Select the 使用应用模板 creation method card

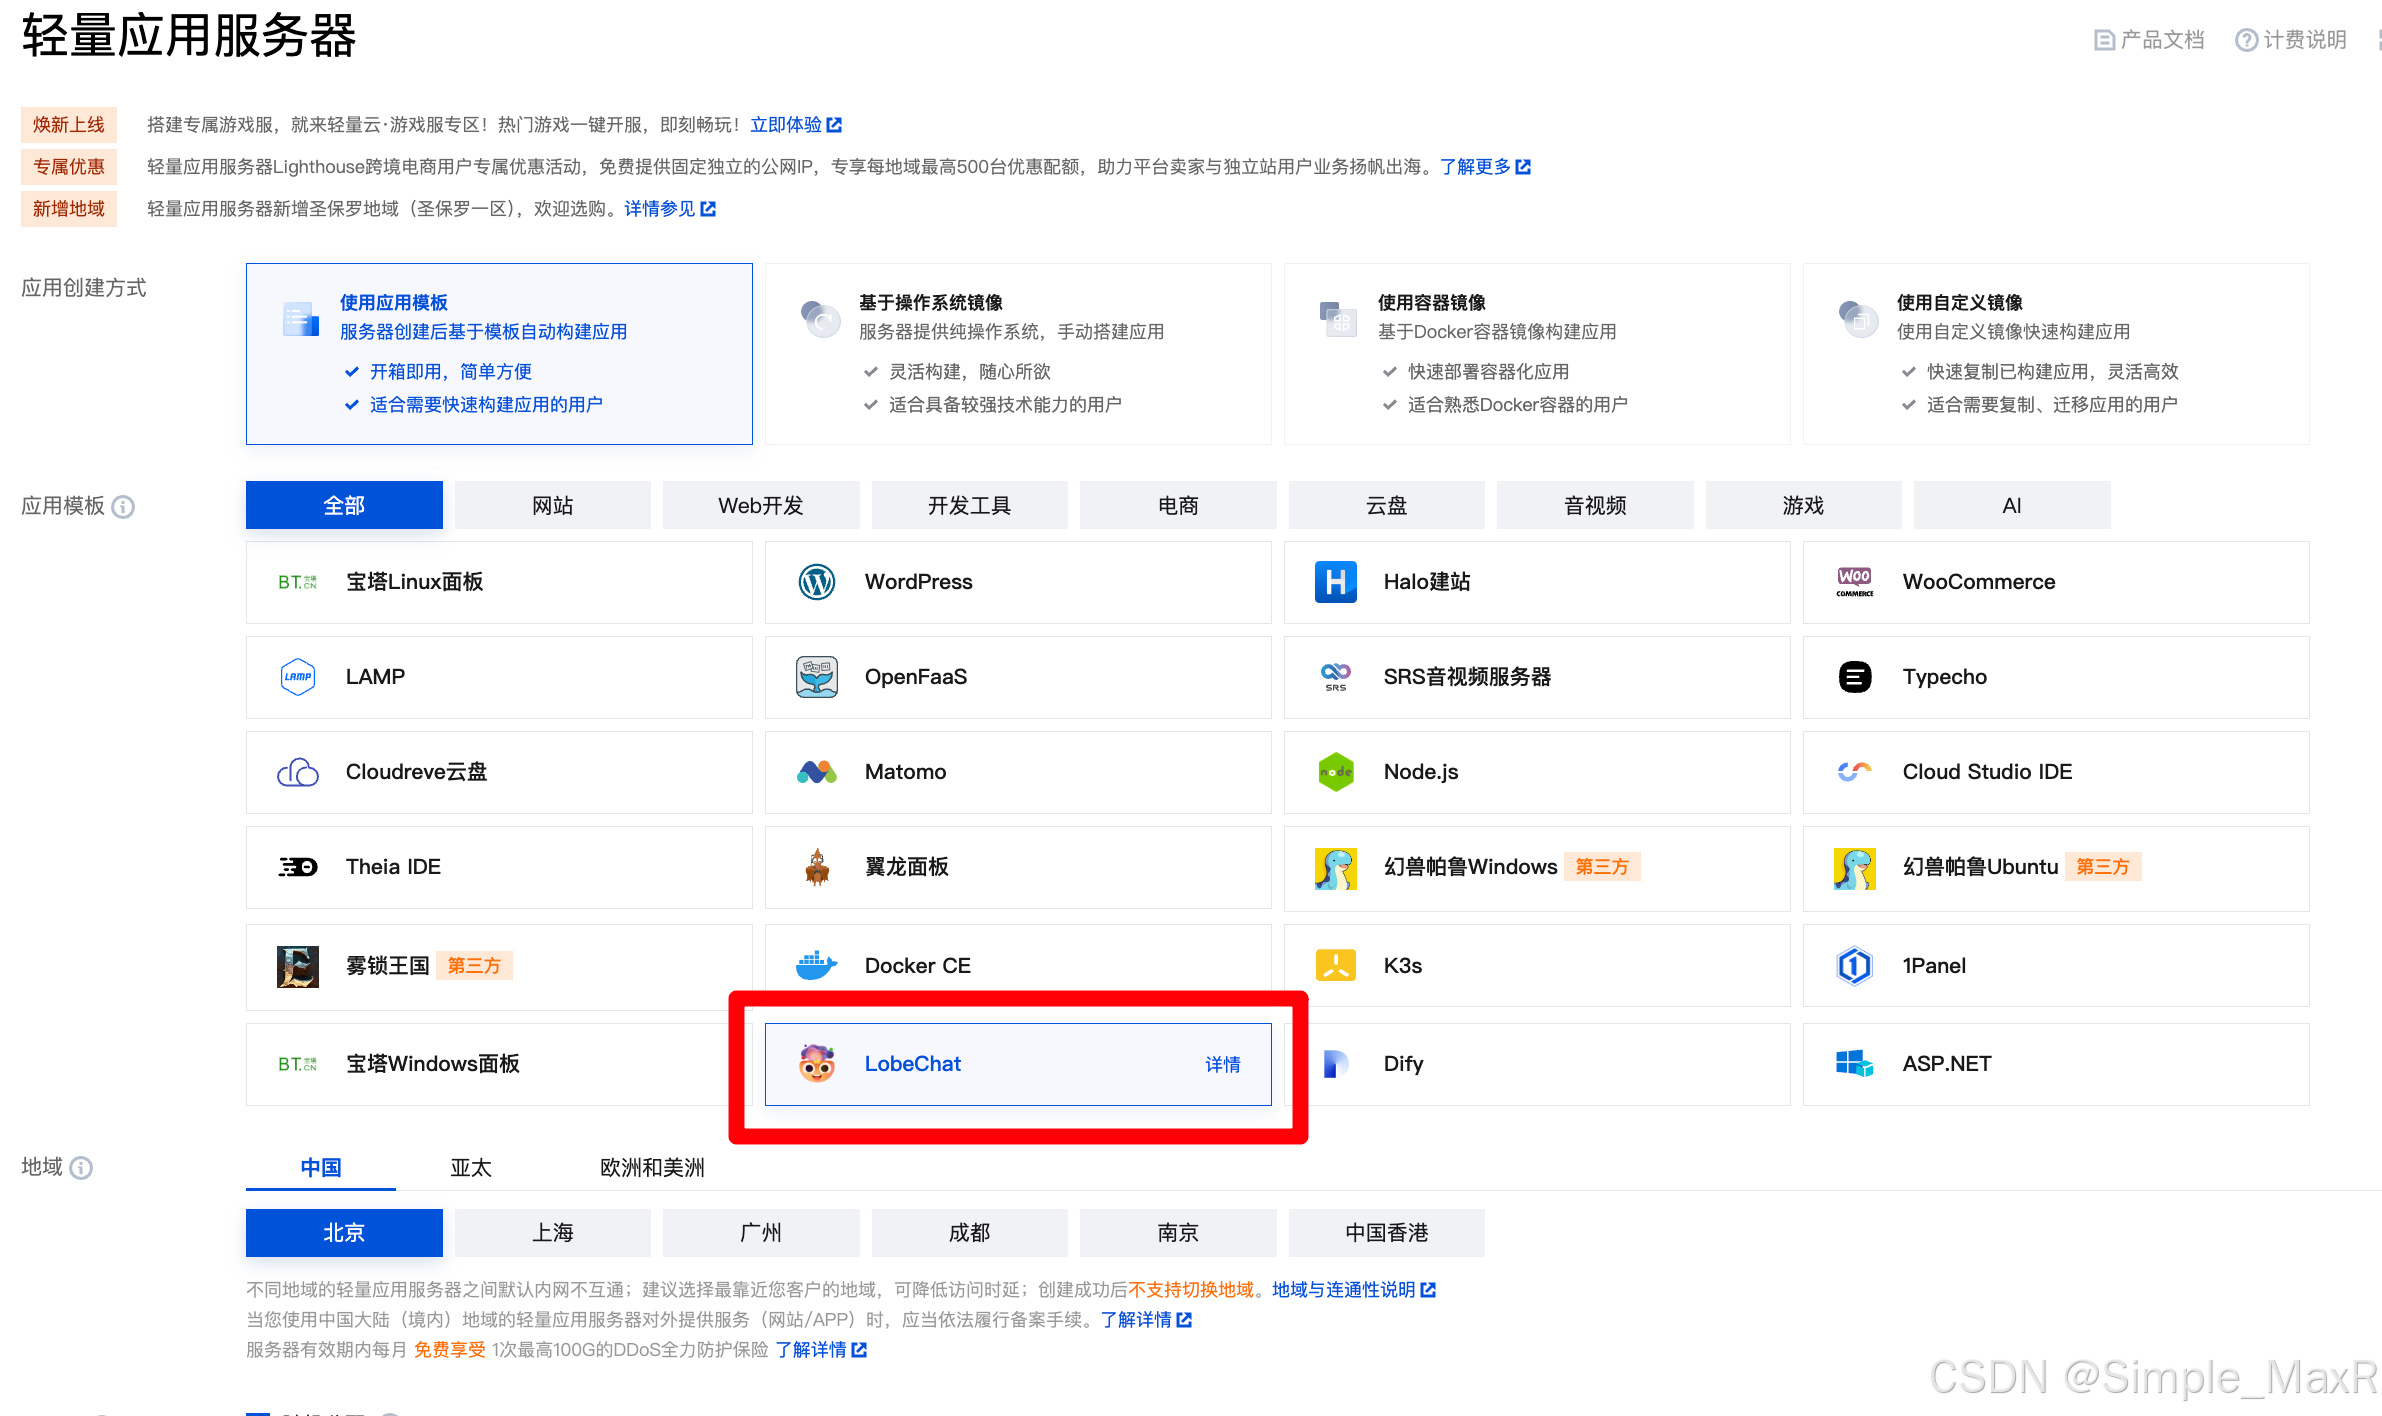[x=498, y=354]
